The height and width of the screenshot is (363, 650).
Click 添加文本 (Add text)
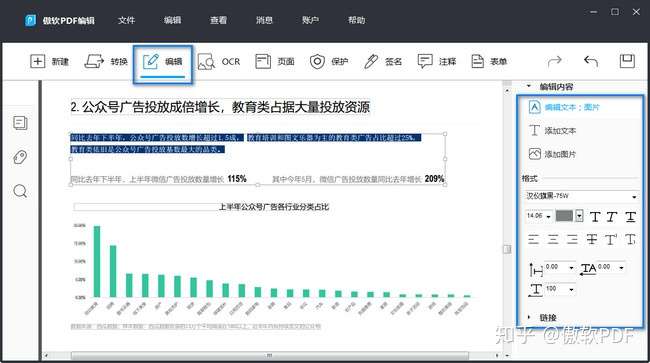(x=552, y=131)
